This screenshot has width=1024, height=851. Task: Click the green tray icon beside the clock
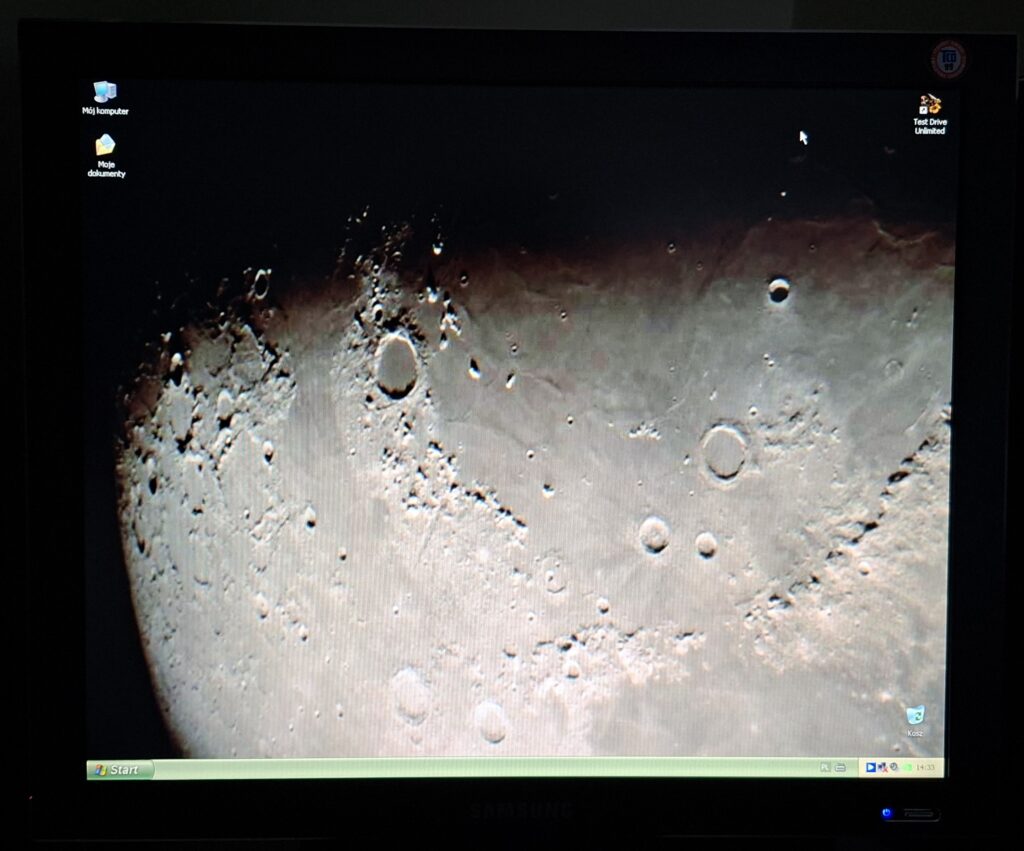[906, 767]
